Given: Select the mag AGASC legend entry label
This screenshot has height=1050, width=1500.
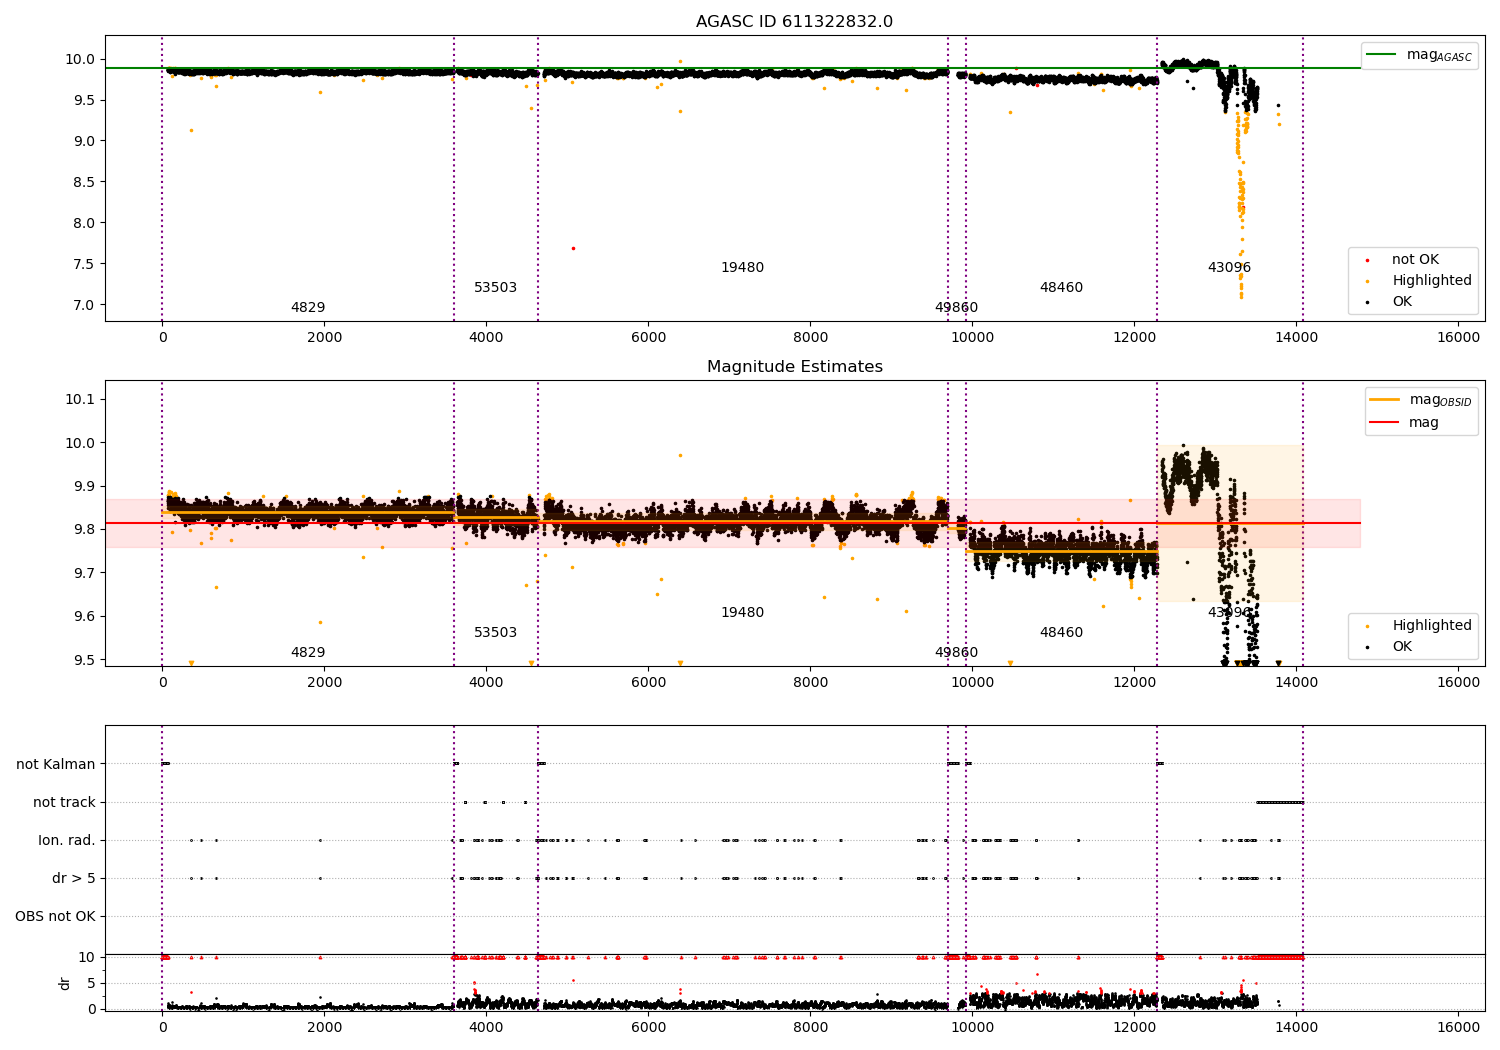Looking at the screenshot, I should [x=1439, y=55].
